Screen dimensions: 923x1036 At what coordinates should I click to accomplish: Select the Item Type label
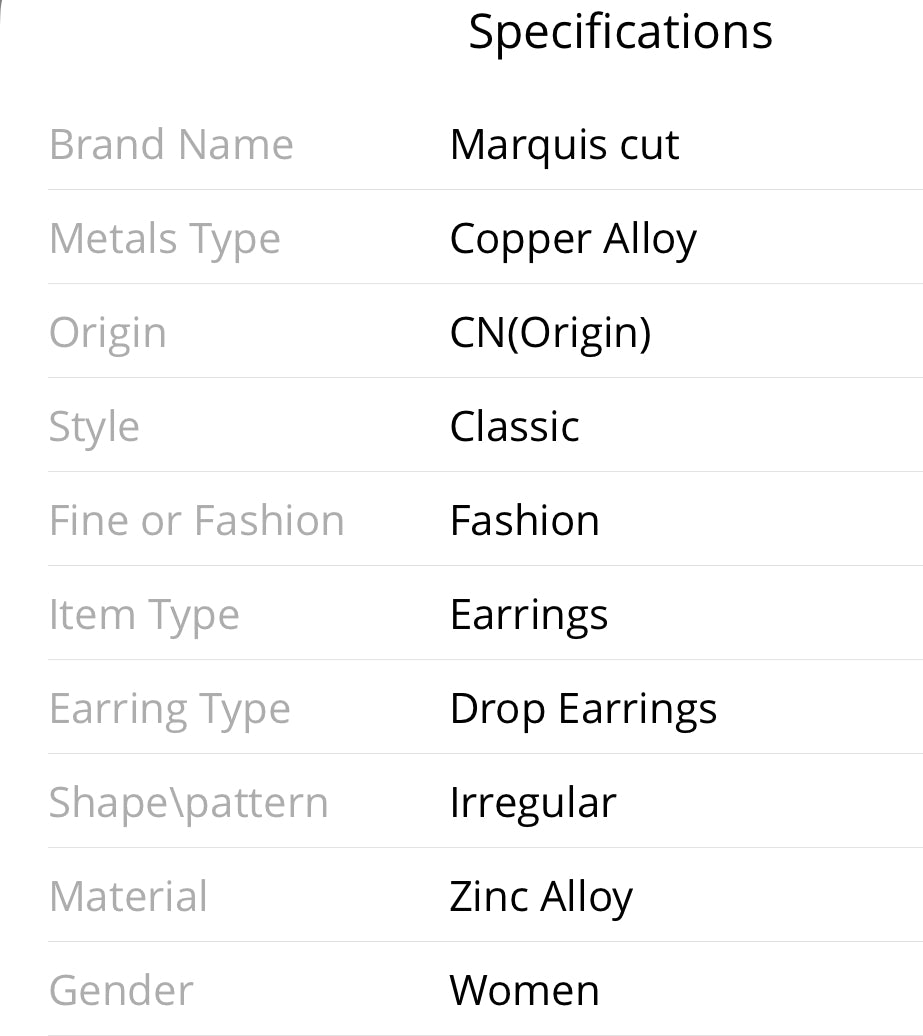click(144, 616)
